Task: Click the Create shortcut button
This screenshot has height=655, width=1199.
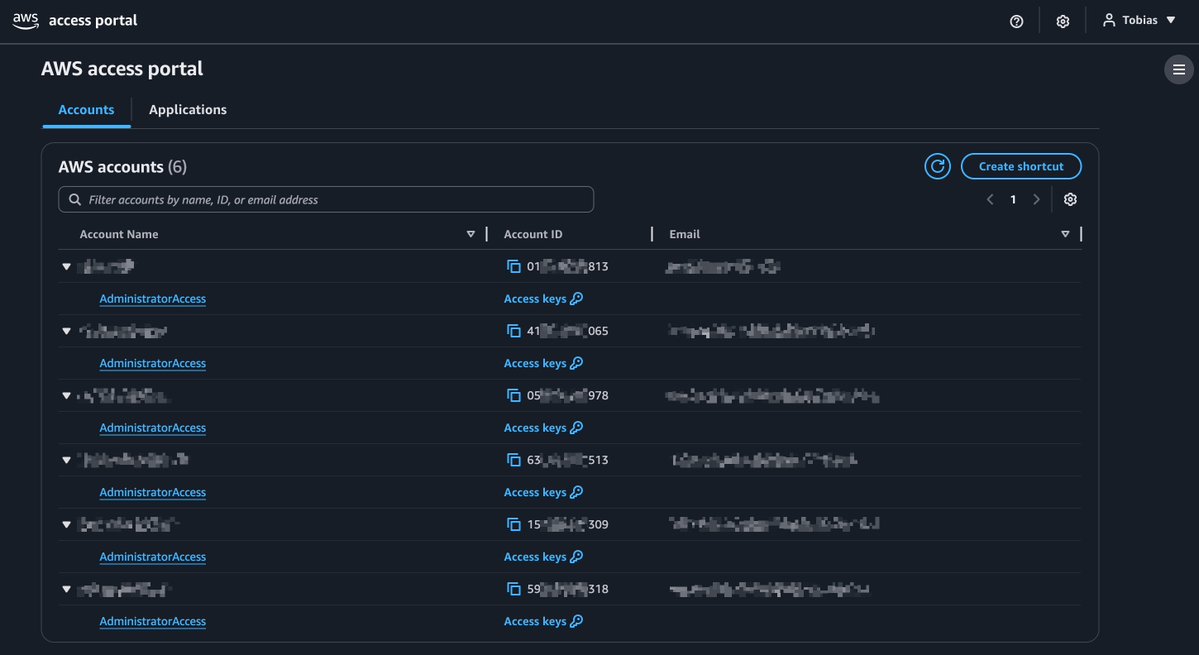Action: click(1021, 167)
